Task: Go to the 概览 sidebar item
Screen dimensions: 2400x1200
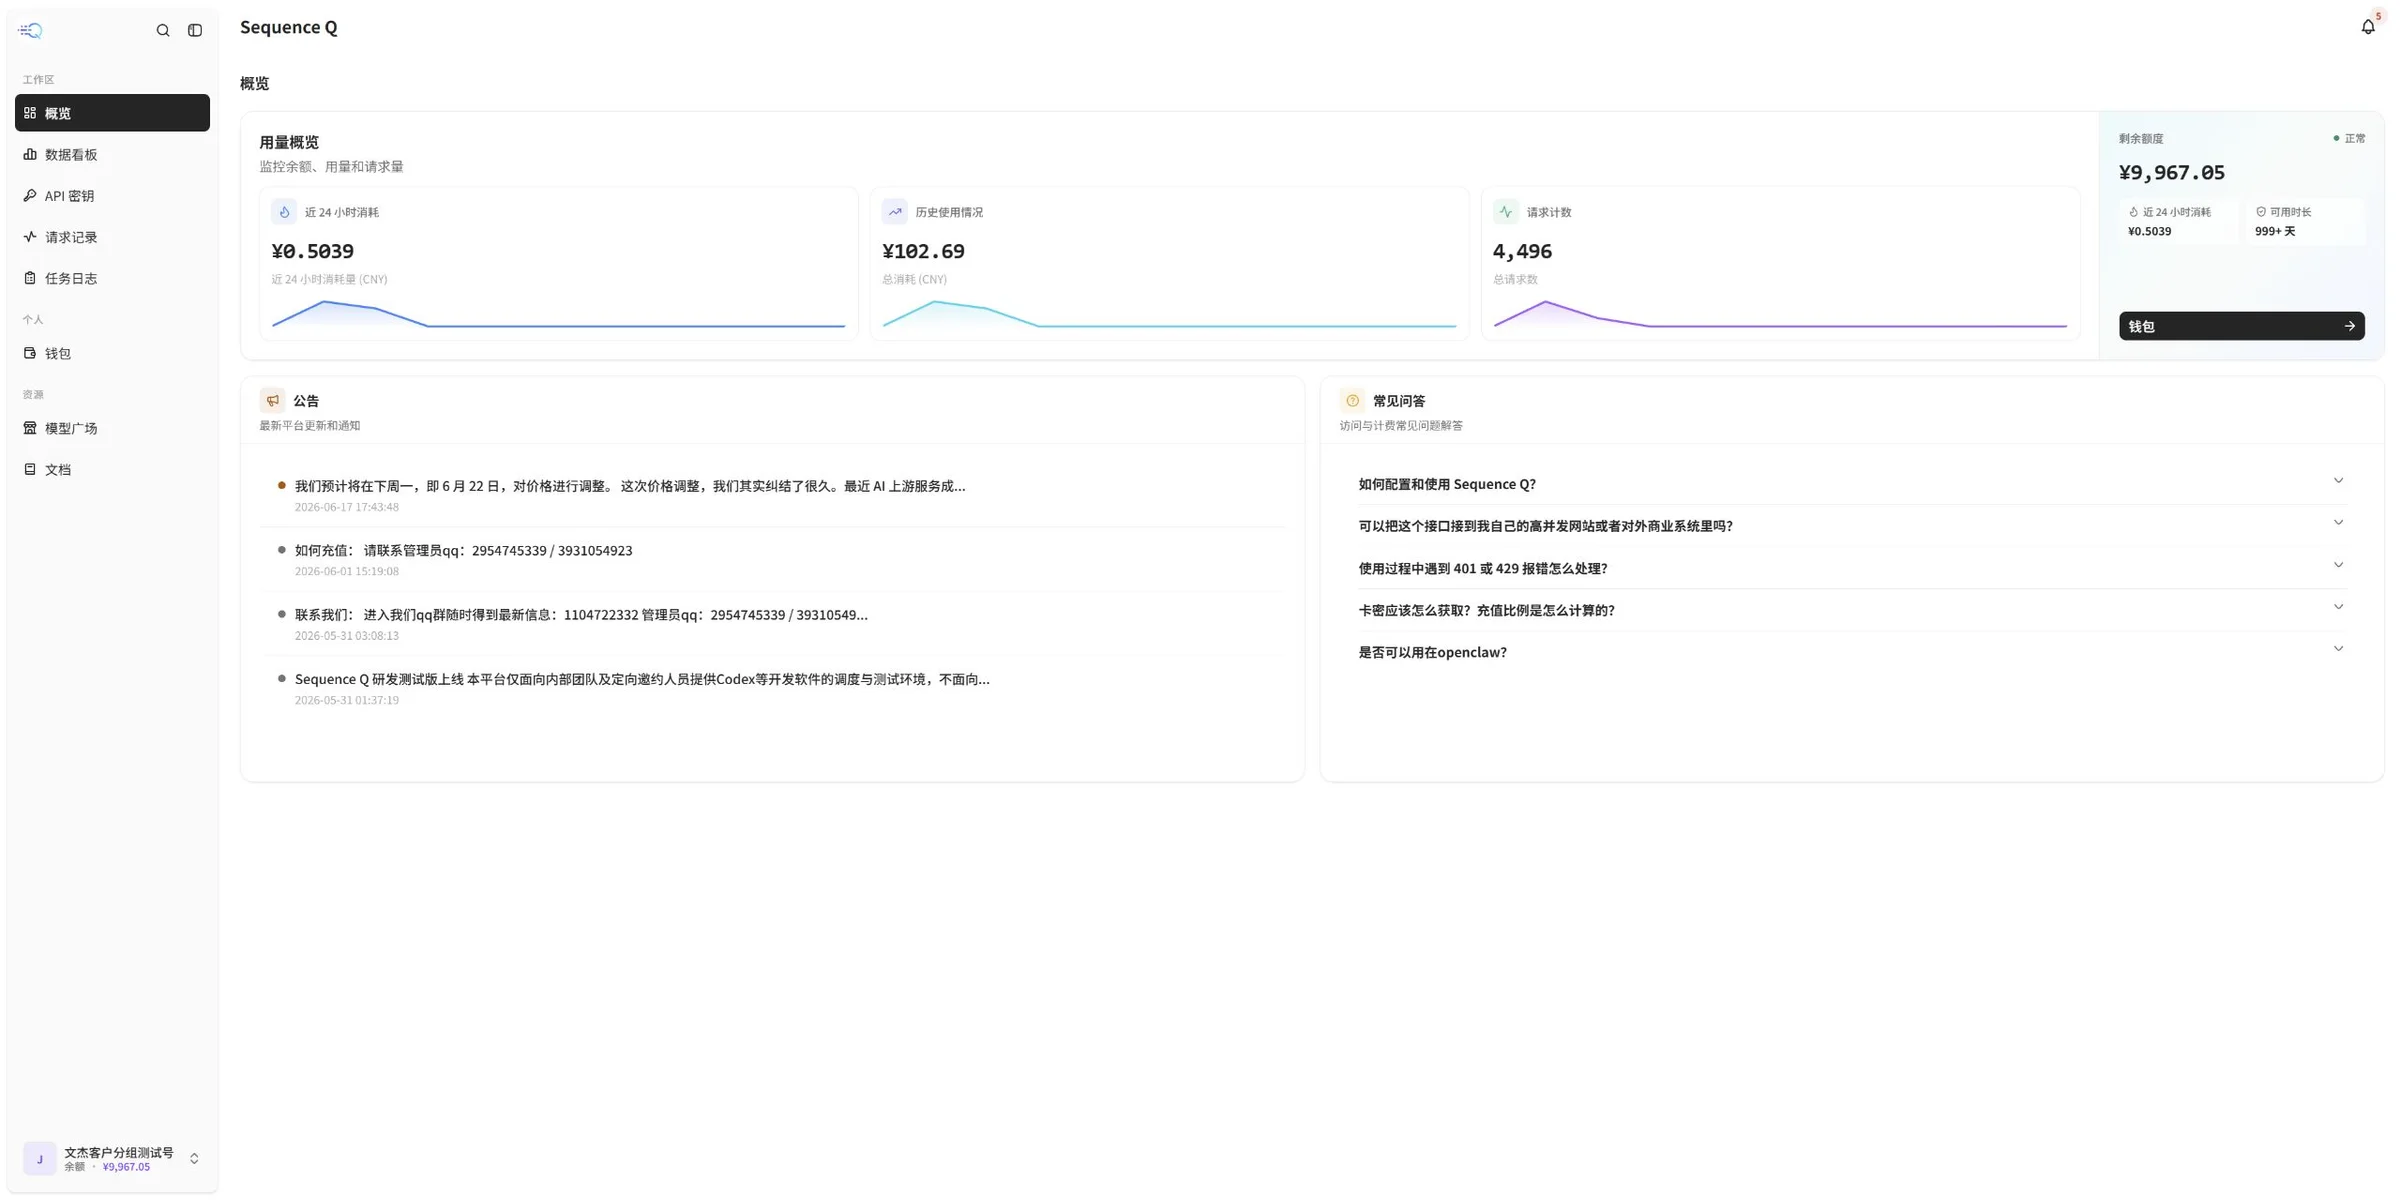Action: [x=112, y=113]
